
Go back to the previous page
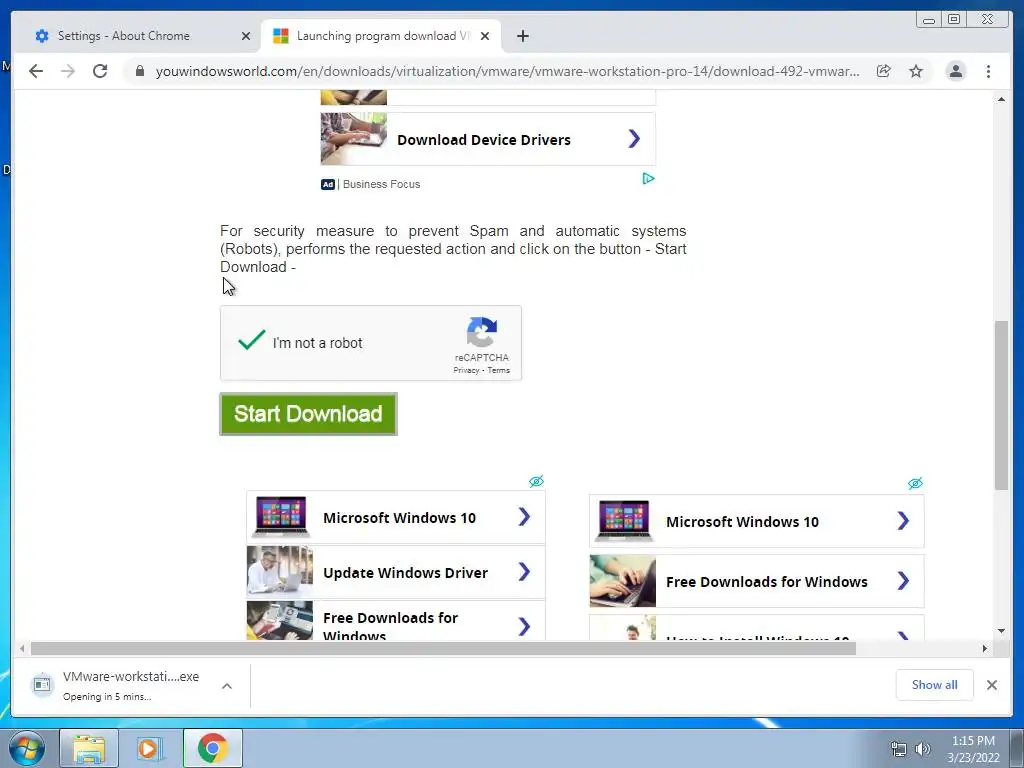pos(36,71)
